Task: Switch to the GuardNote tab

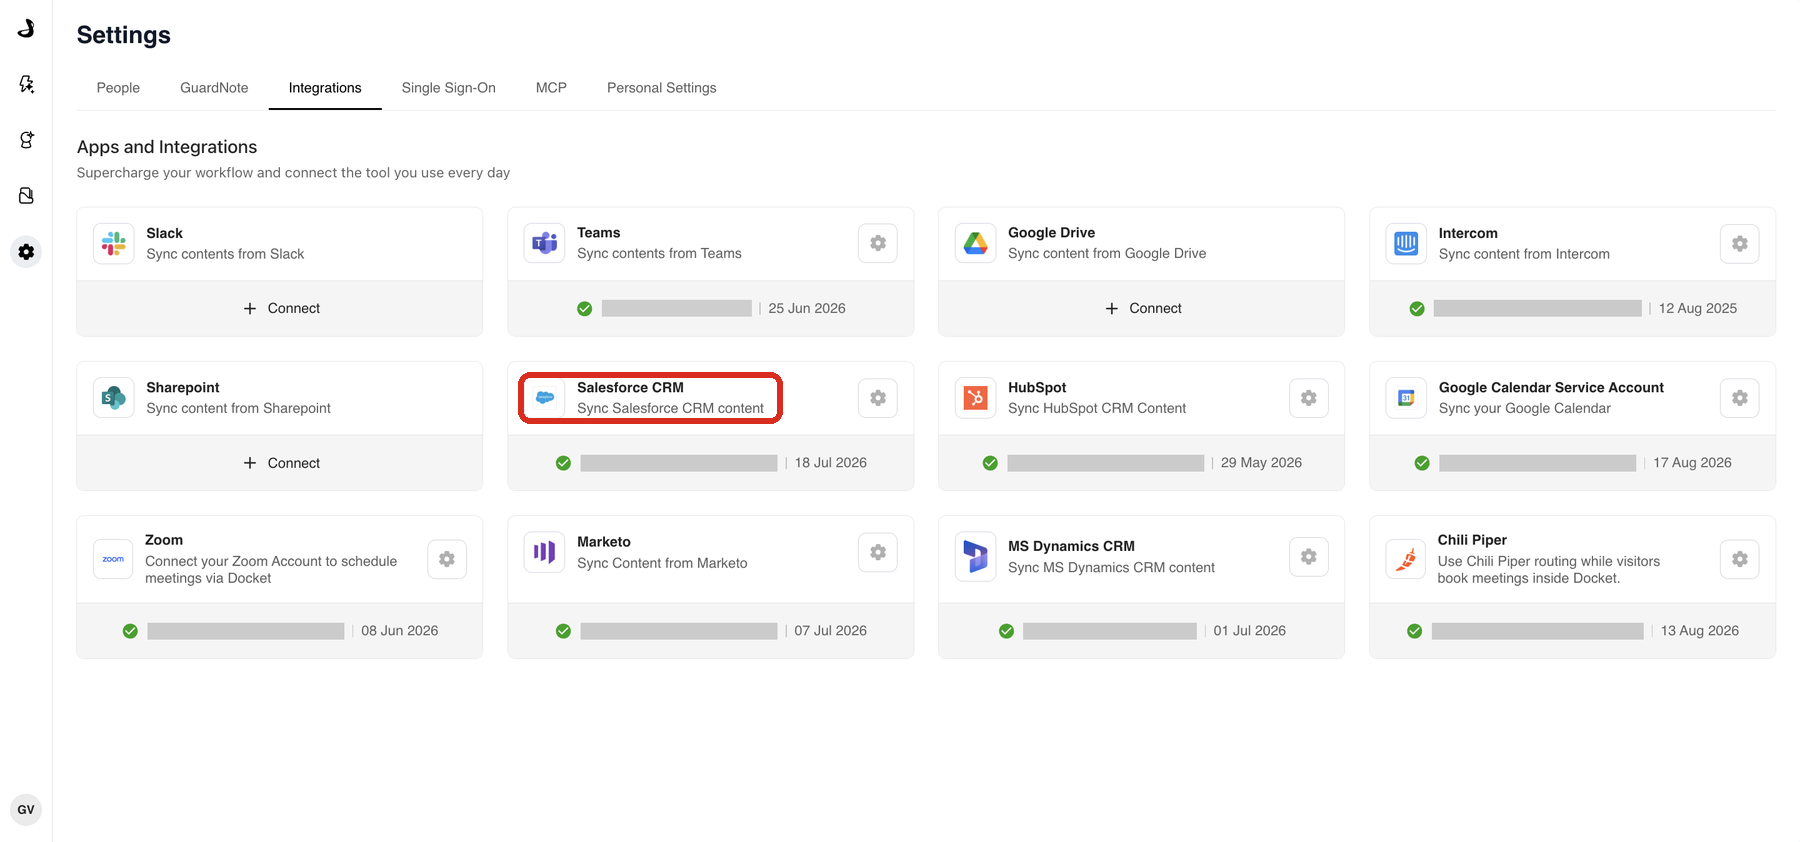Action: coord(214,88)
